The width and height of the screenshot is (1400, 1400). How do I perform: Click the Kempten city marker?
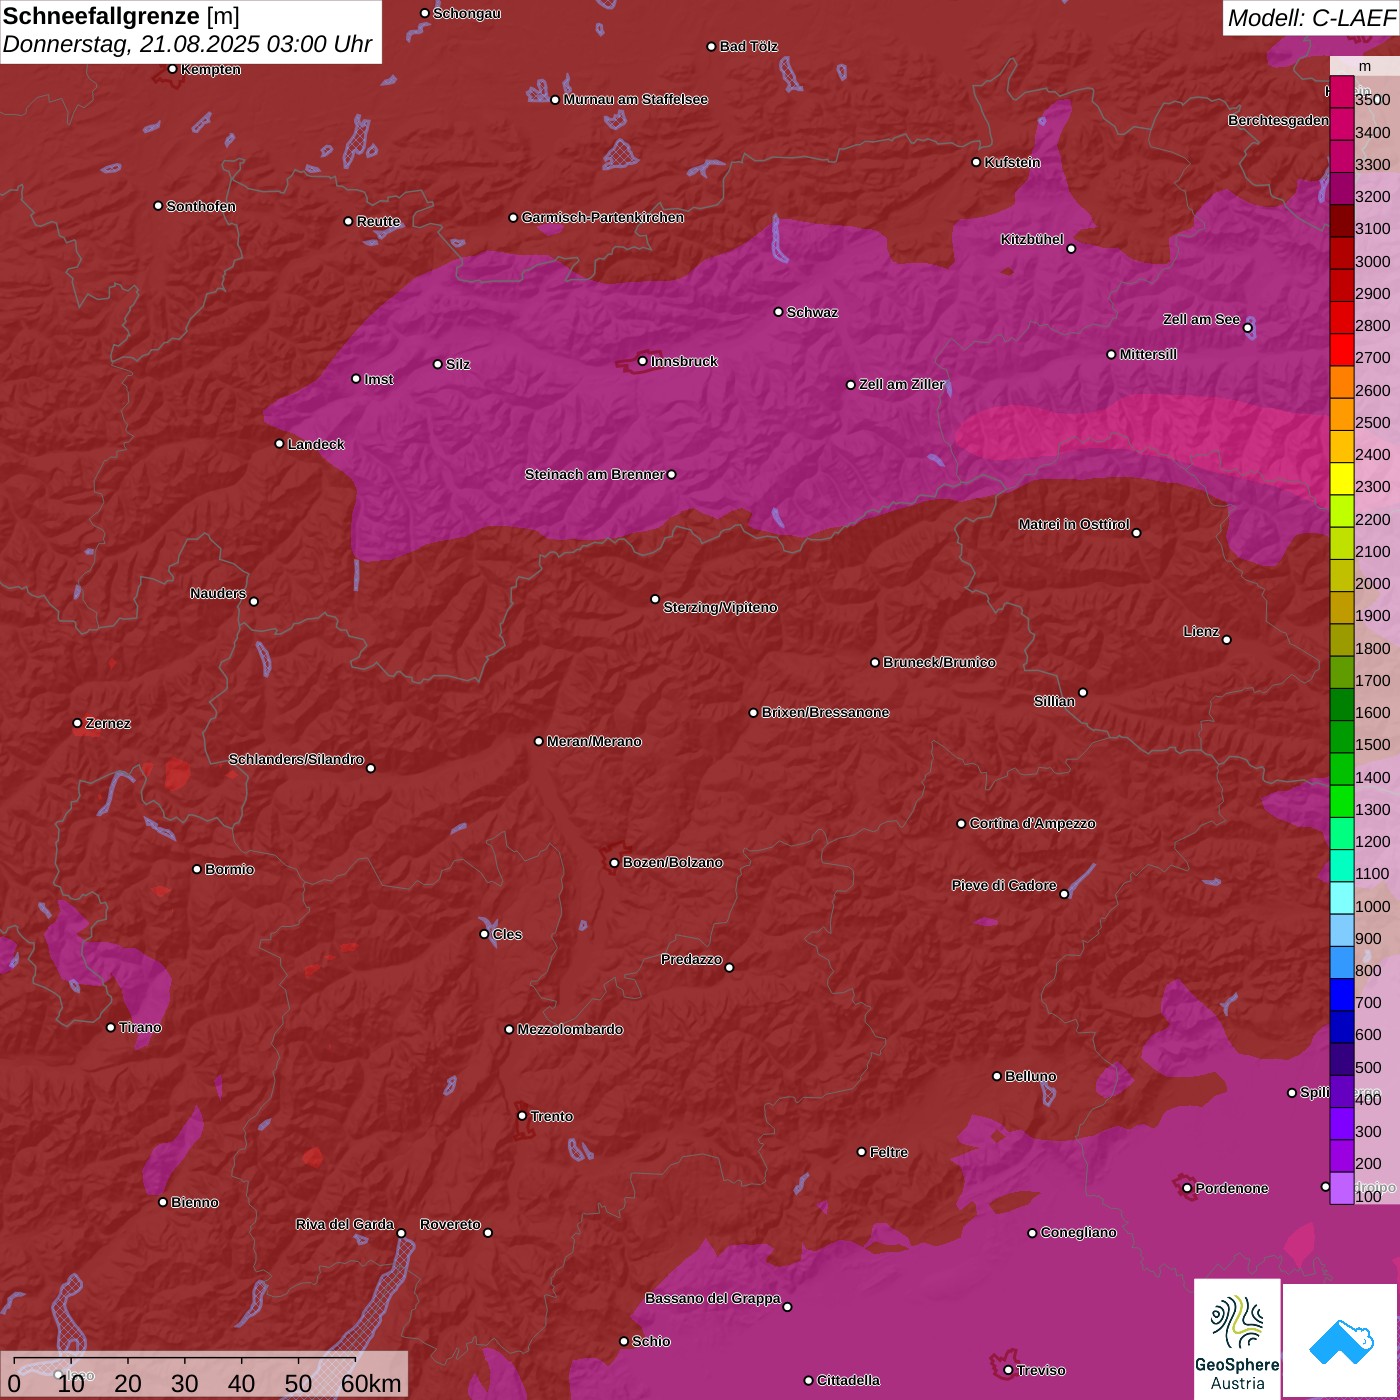point(172,69)
